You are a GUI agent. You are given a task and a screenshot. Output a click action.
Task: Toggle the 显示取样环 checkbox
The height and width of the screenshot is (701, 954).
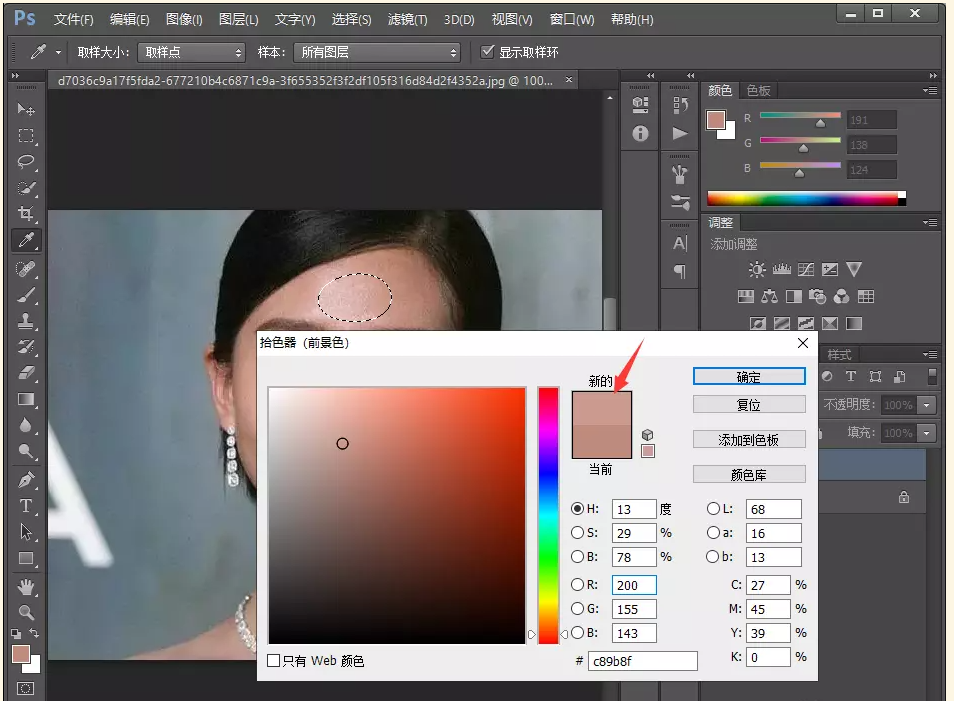(x=488, y=52)
